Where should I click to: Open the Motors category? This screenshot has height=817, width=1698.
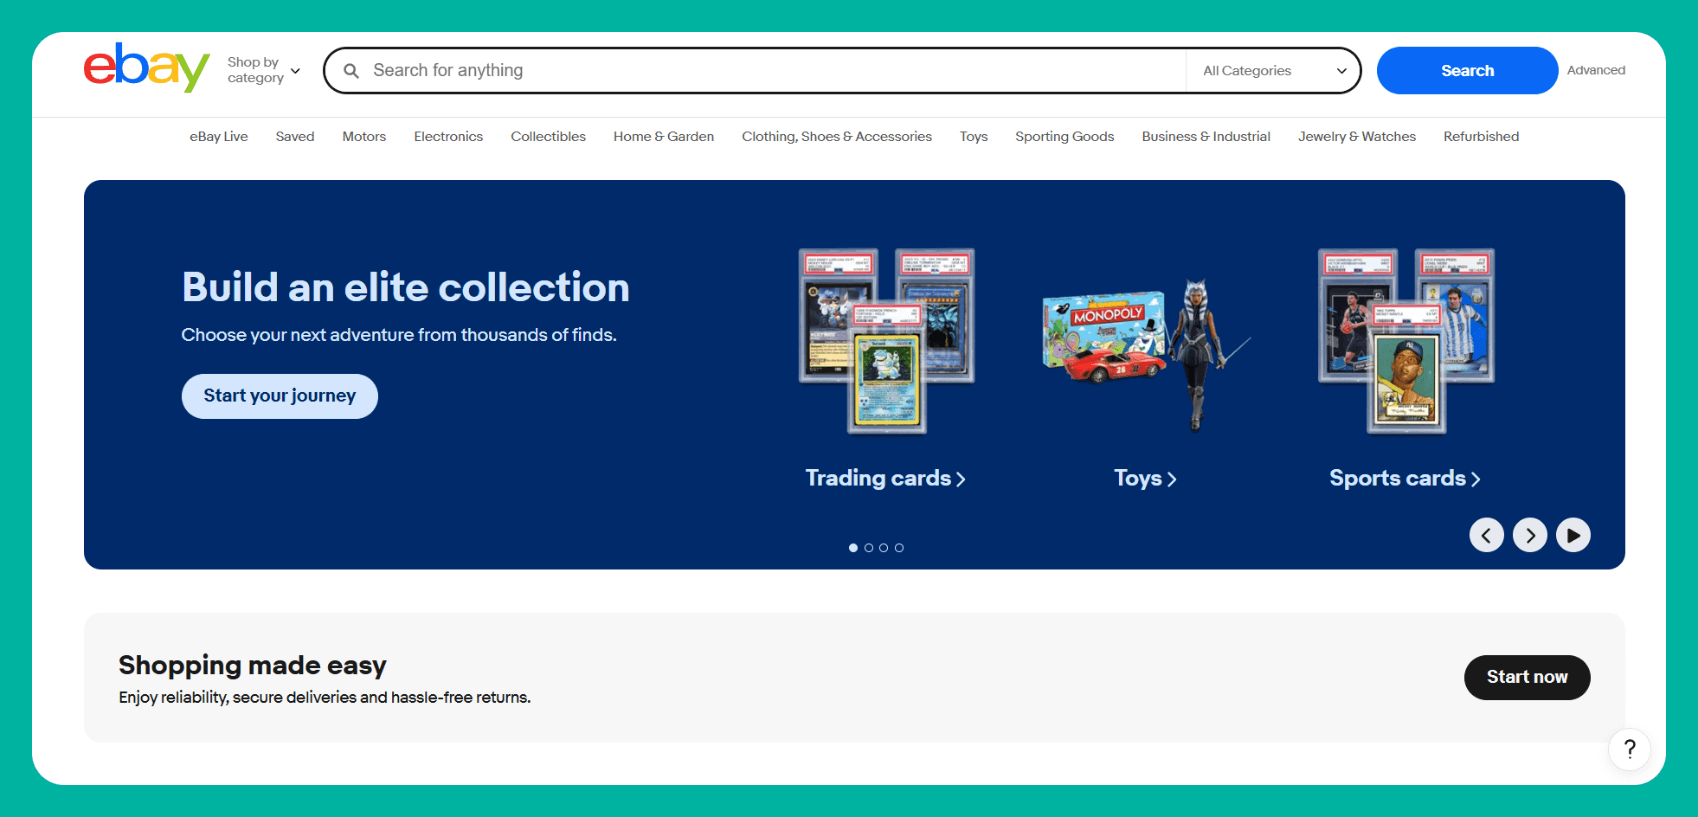pos(364,137)
